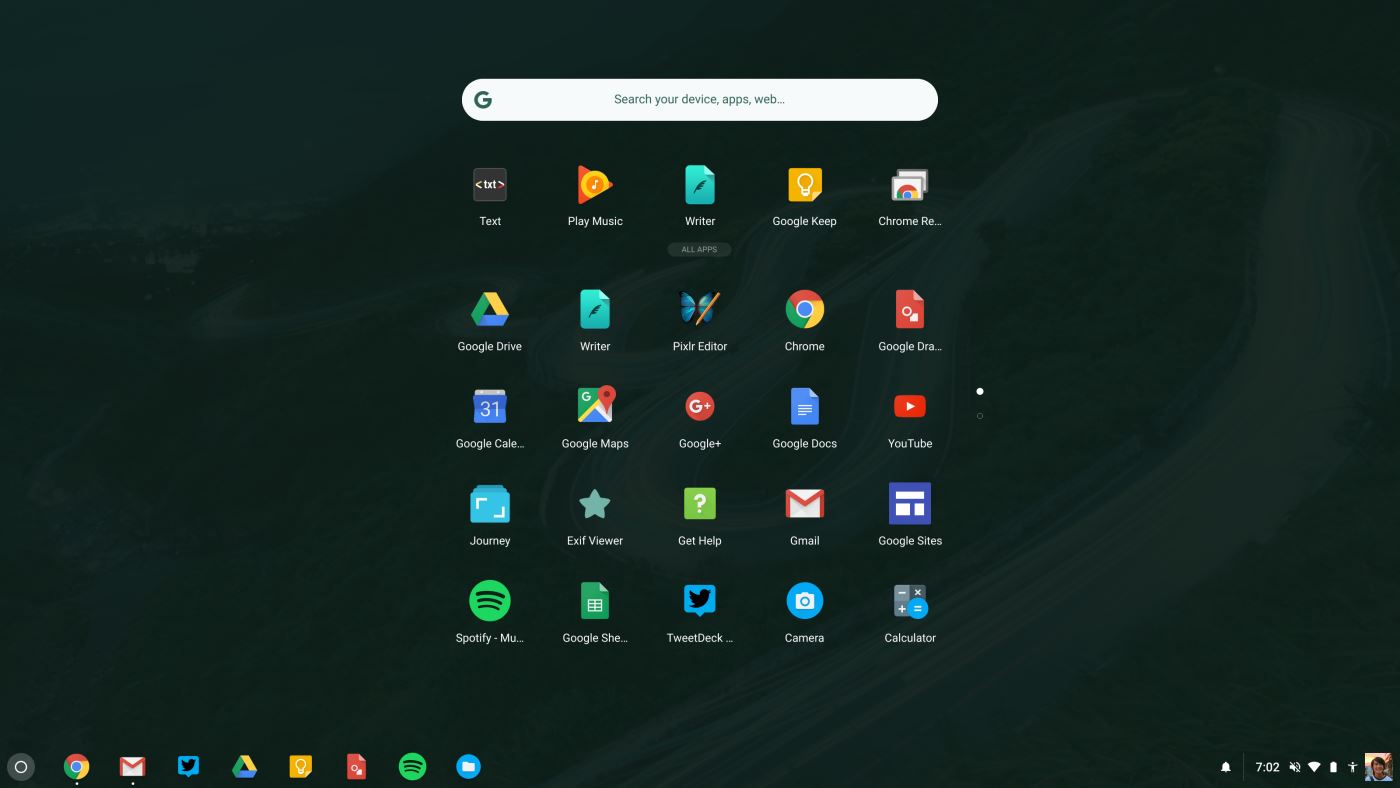The height and width of the screenshot is (788, 1400).
Task: Open the Files app from the shelf
Action: pyautogui.click(x=468, y=767)
